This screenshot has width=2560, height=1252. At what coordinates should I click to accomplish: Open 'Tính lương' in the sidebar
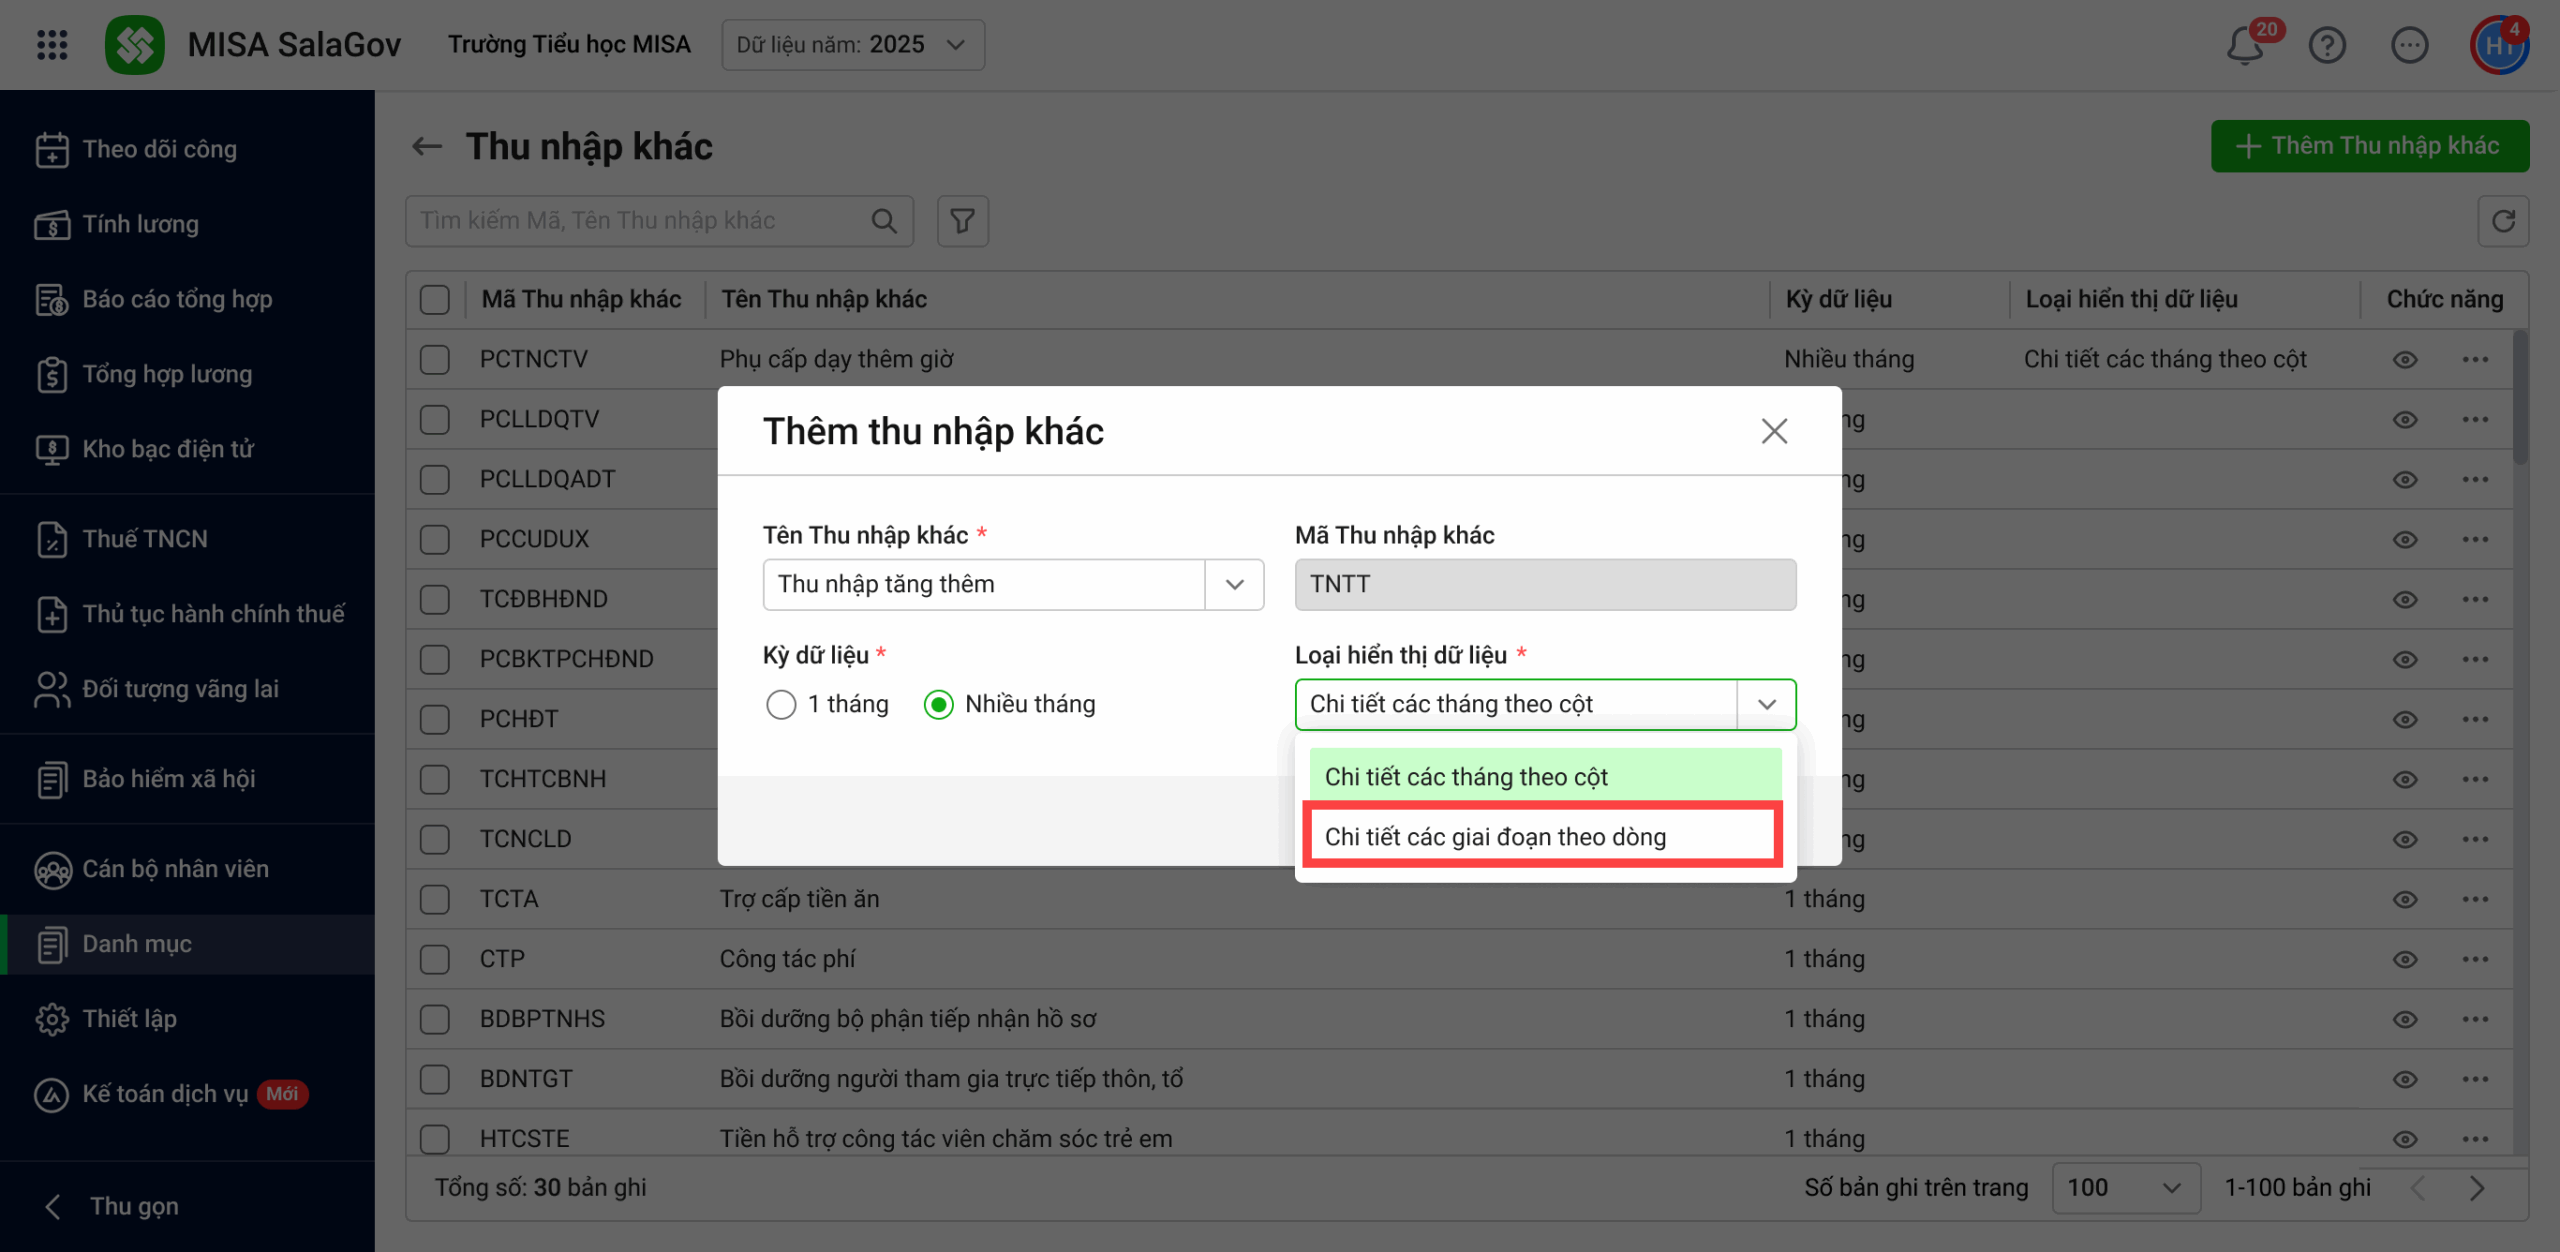(140, 224)
